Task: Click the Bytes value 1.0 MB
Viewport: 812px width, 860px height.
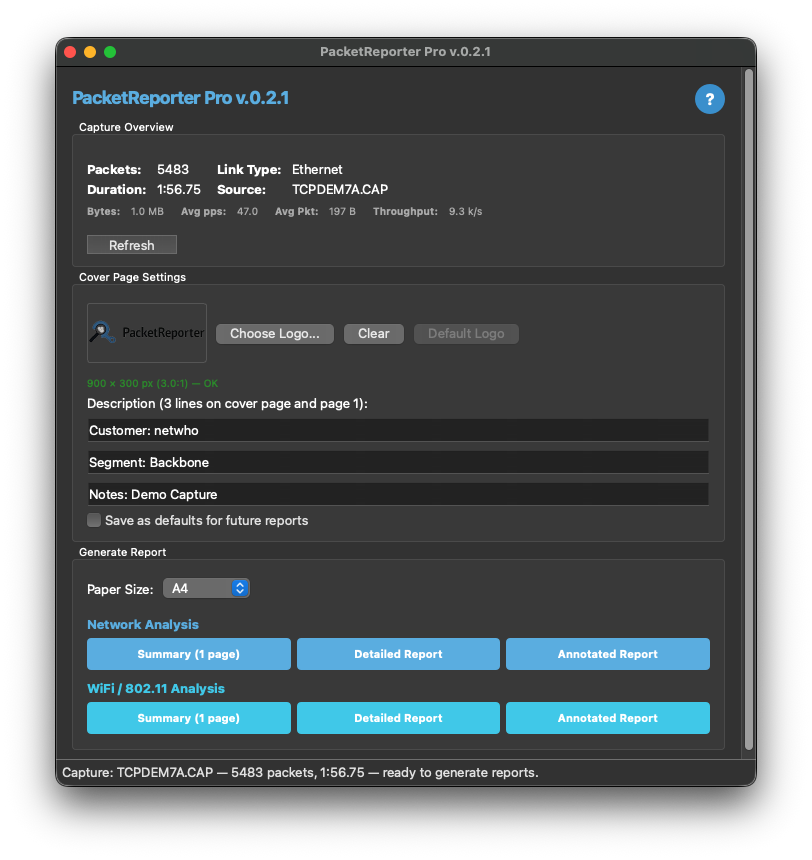Action: coord(147,211)
